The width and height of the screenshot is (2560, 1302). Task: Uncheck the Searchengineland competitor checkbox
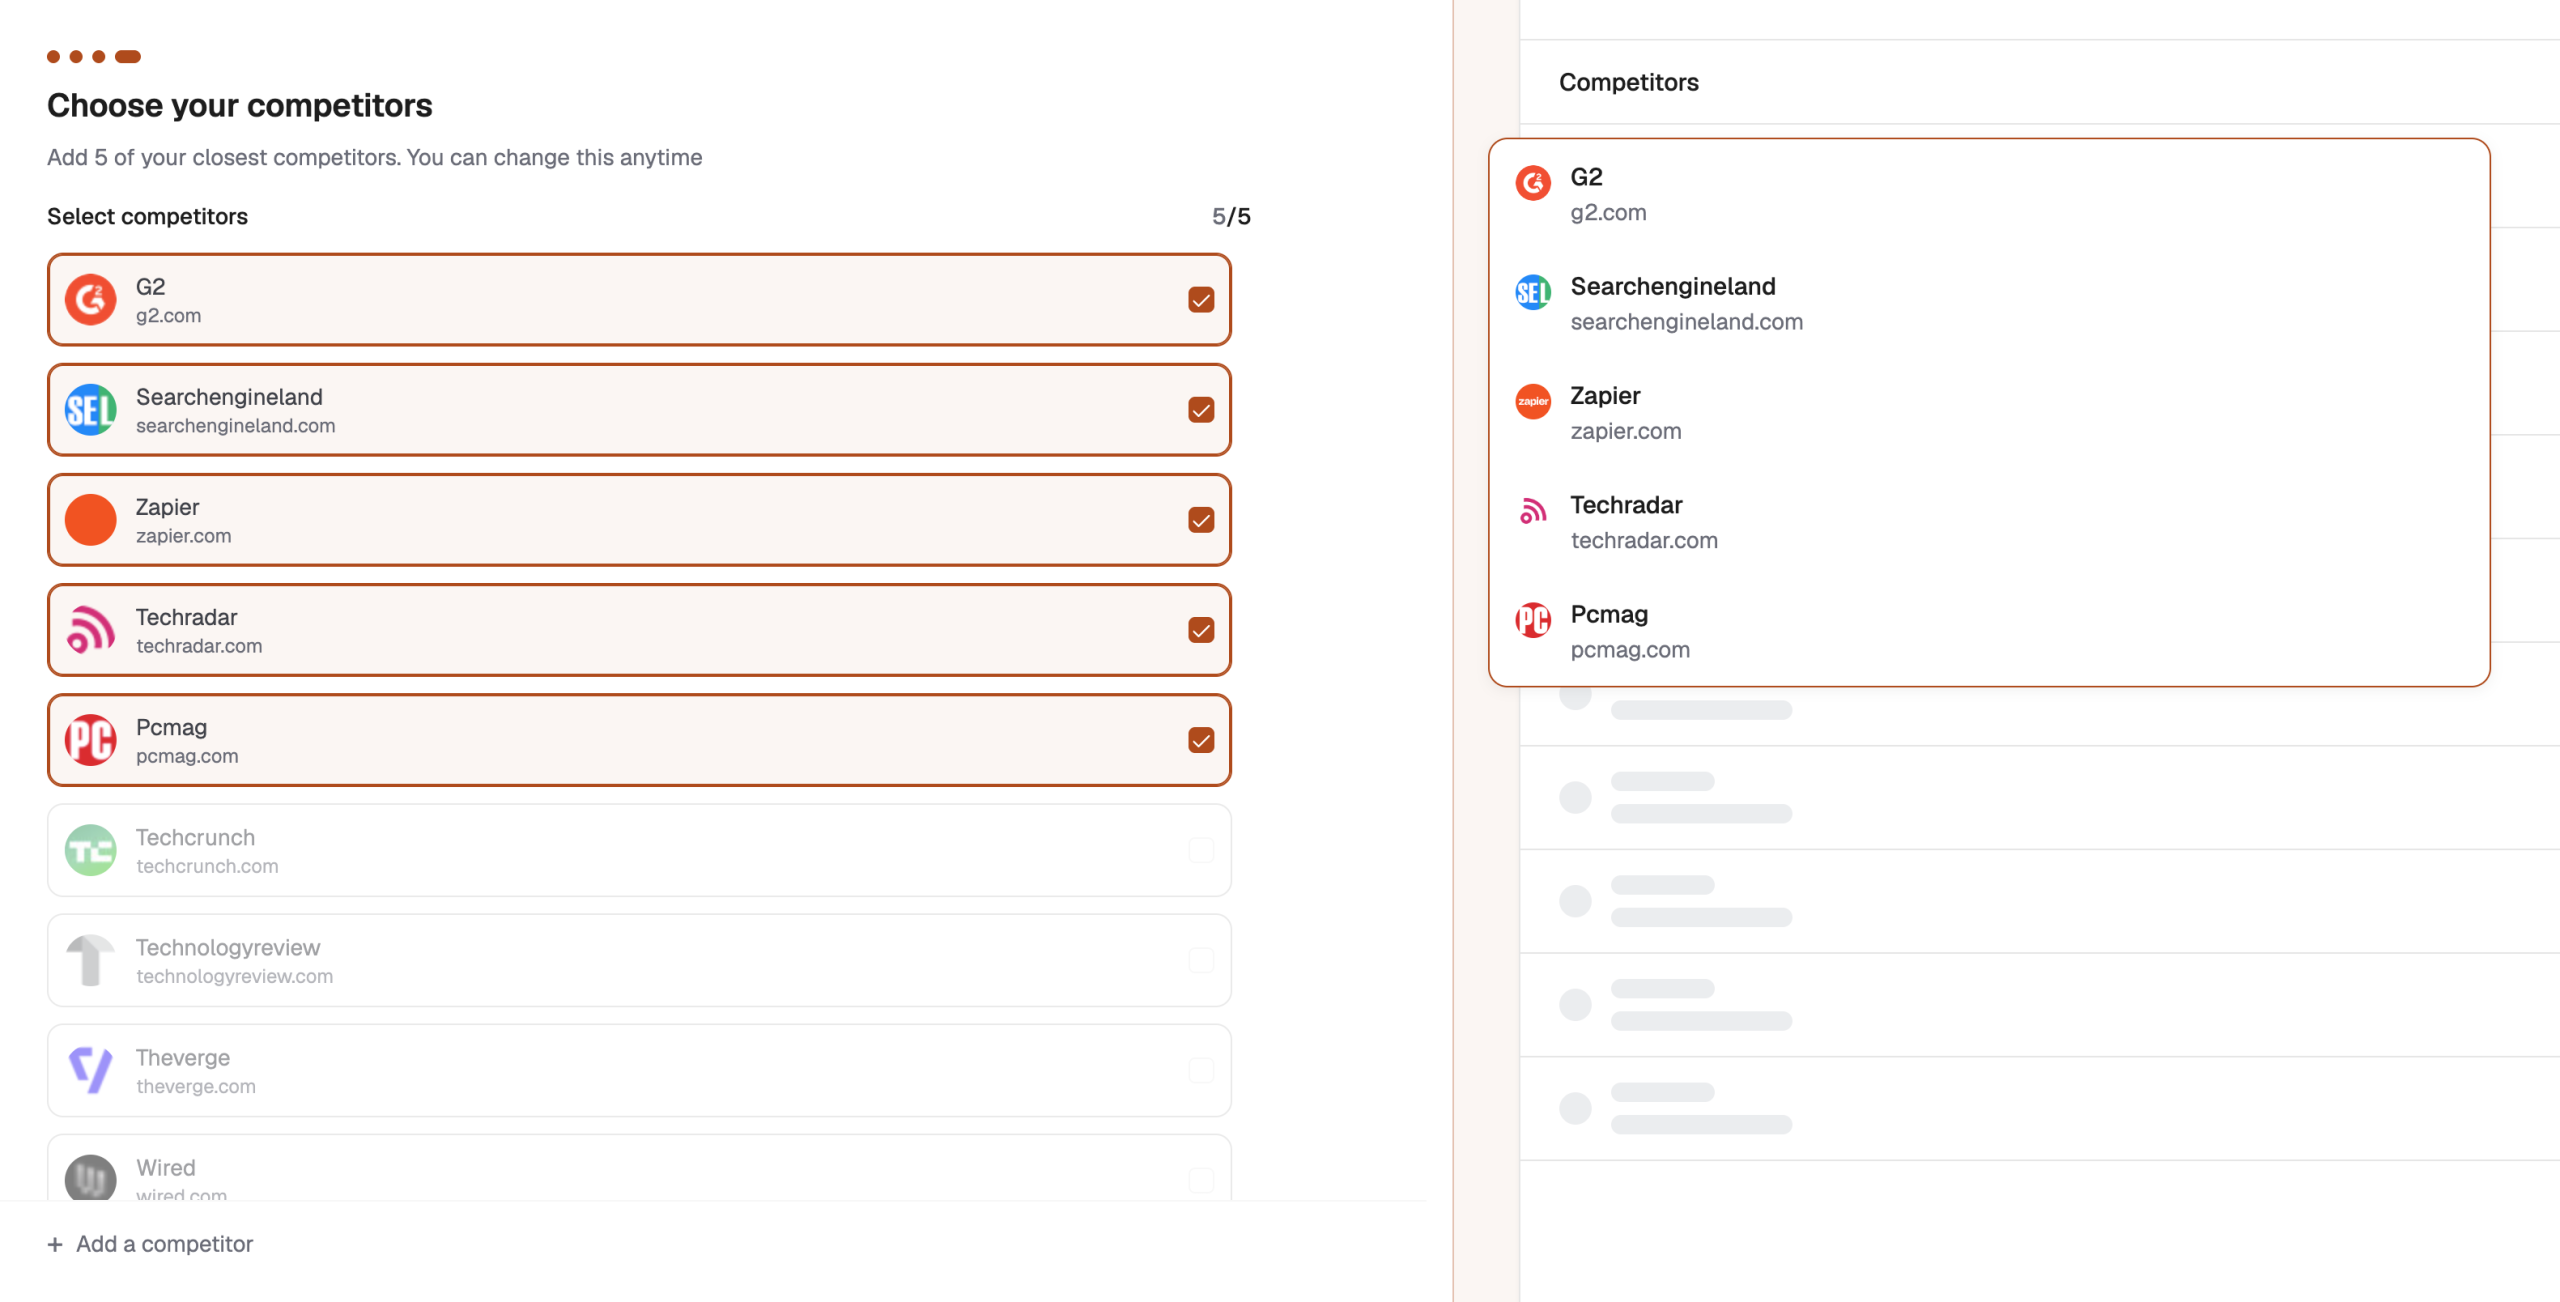coord(1201,410)
